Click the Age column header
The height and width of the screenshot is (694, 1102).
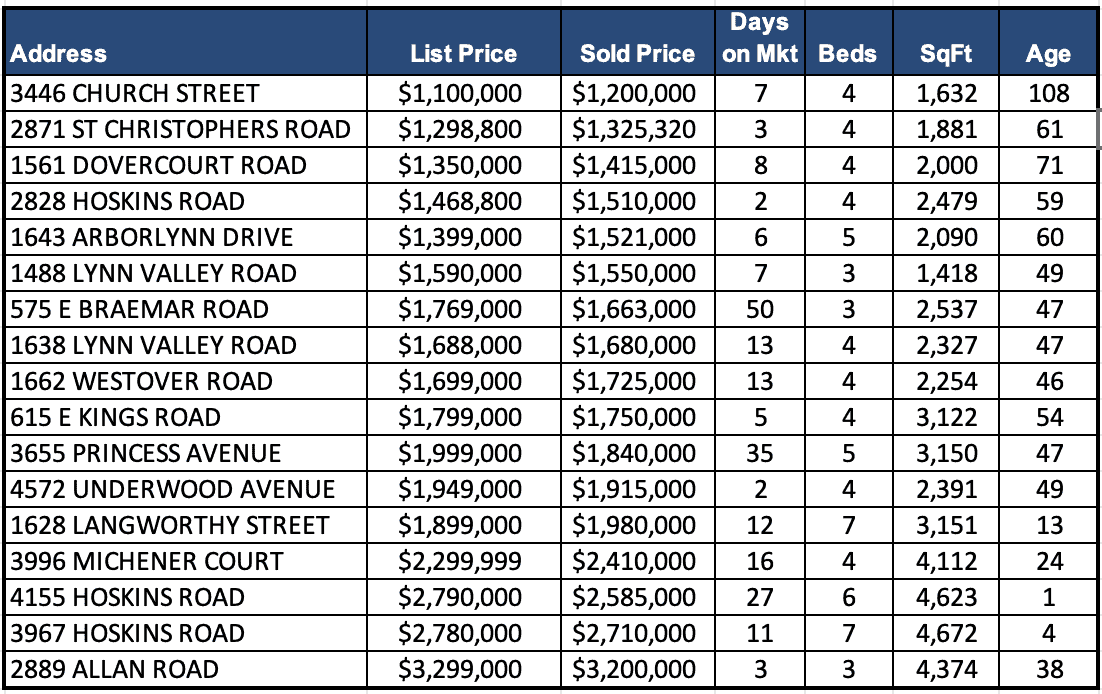coord(1048,54)
